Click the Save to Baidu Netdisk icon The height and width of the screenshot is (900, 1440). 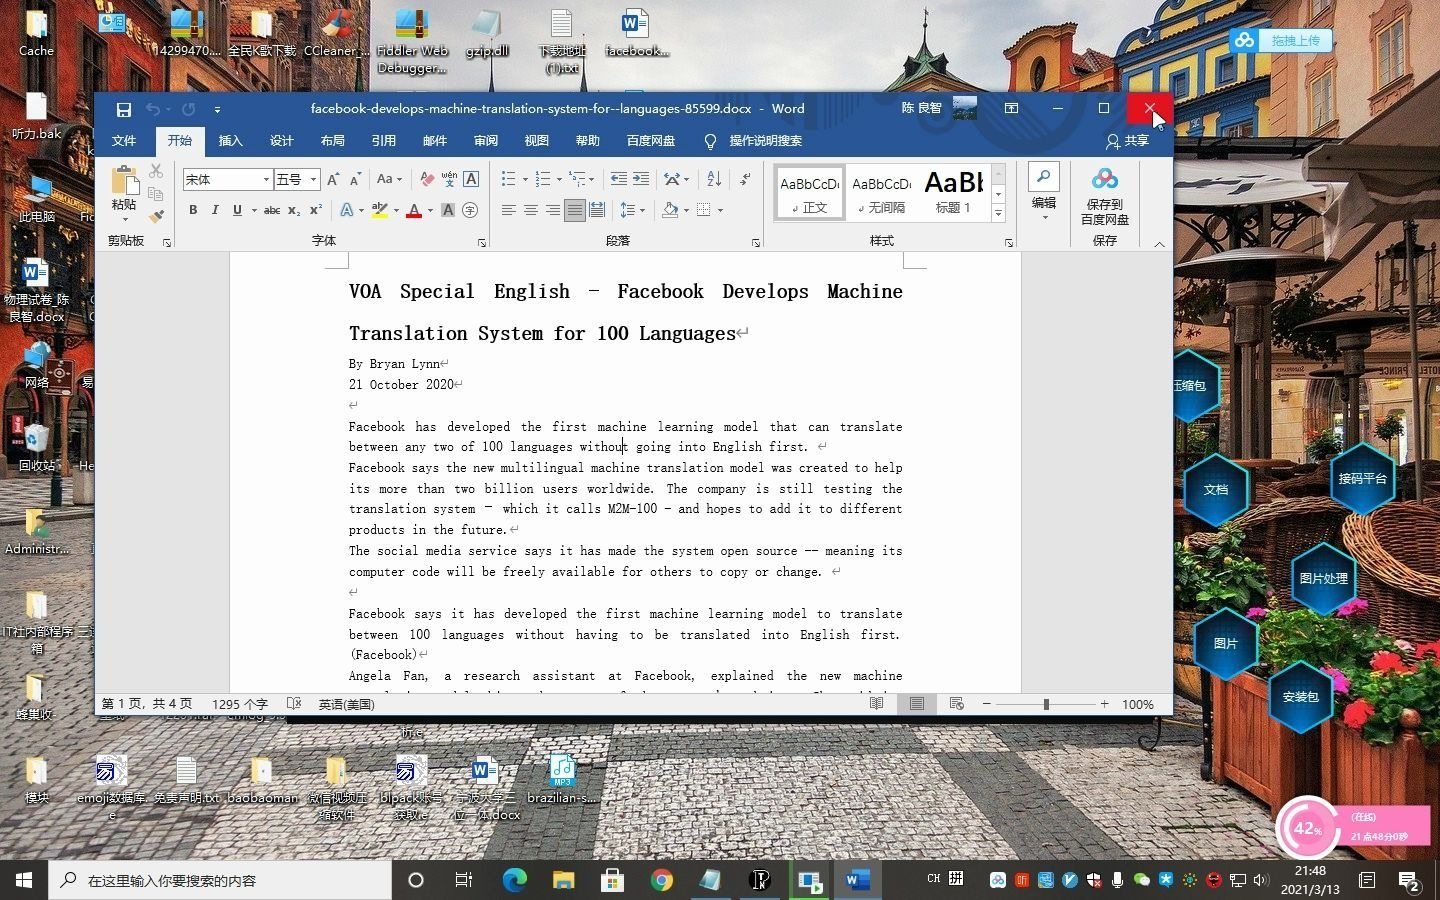tap(1105, 196)
